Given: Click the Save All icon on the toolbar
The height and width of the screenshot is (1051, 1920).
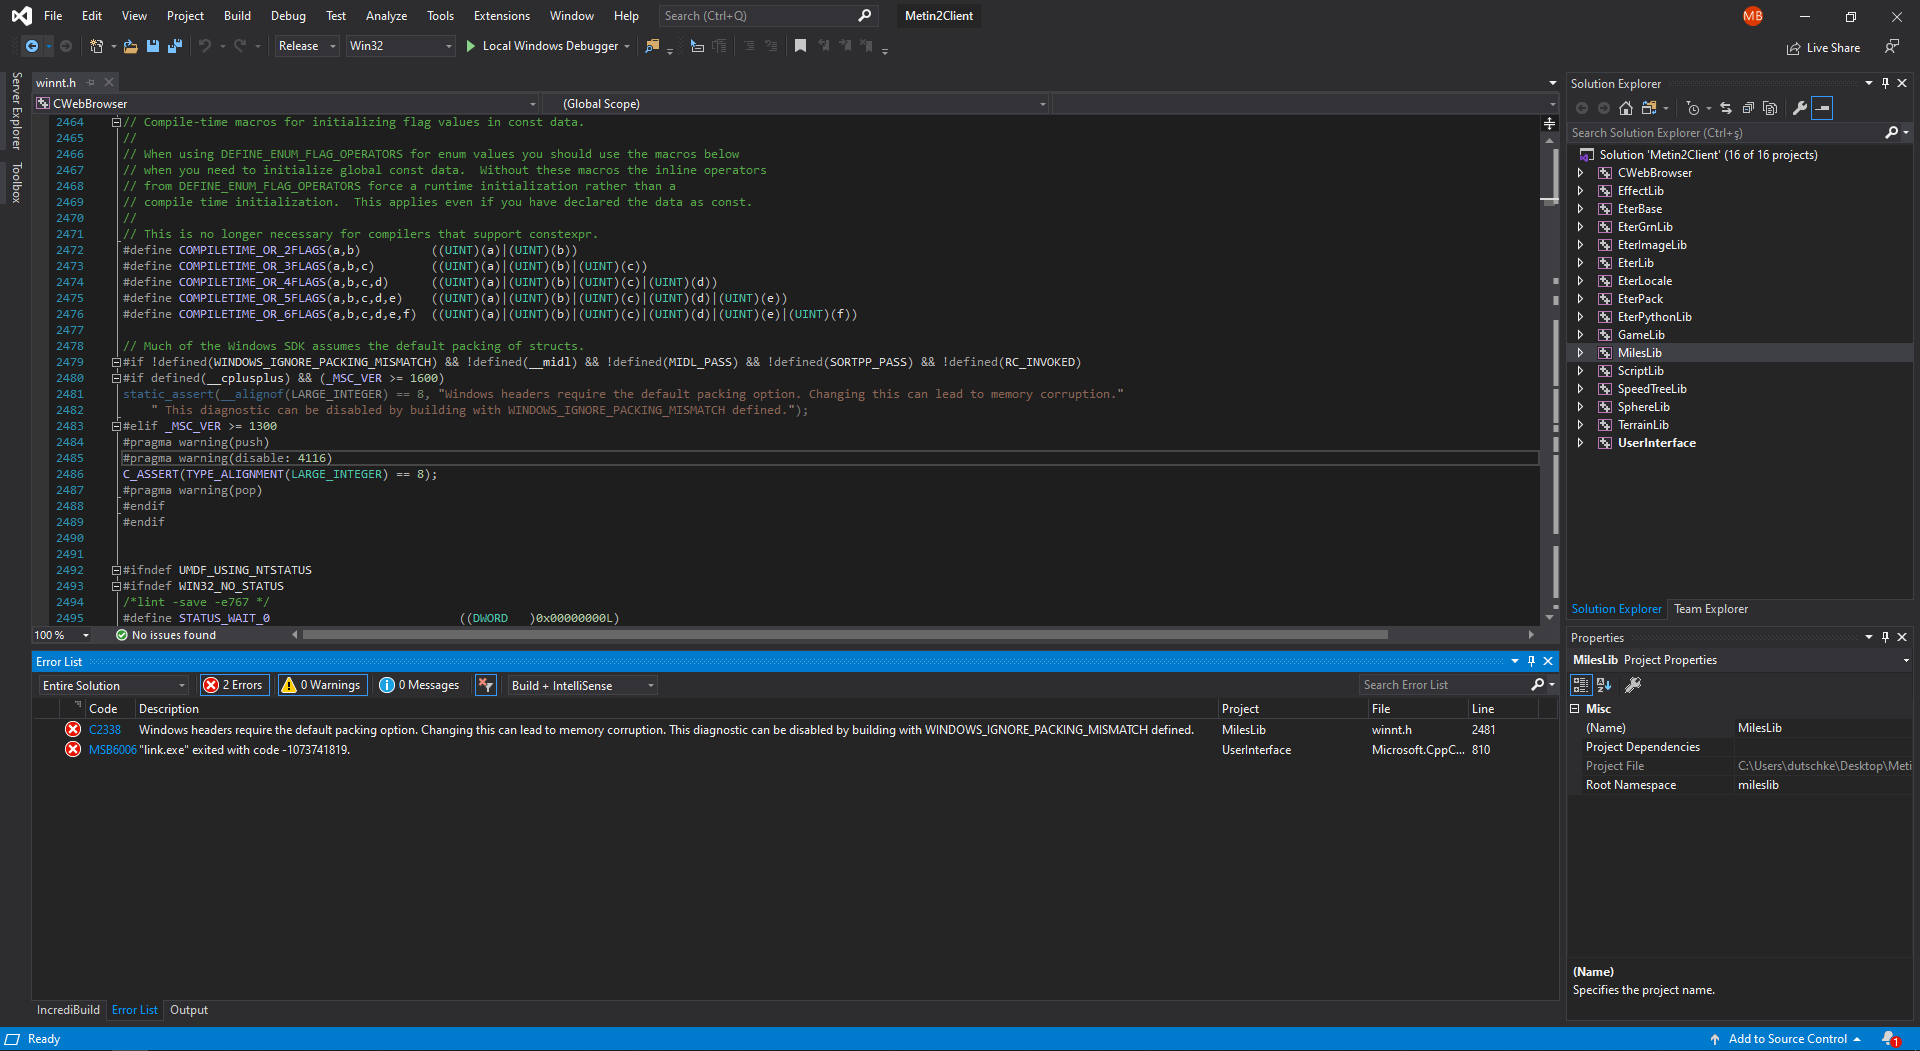Looking at the screenshot, I should [x=175, y=46].
